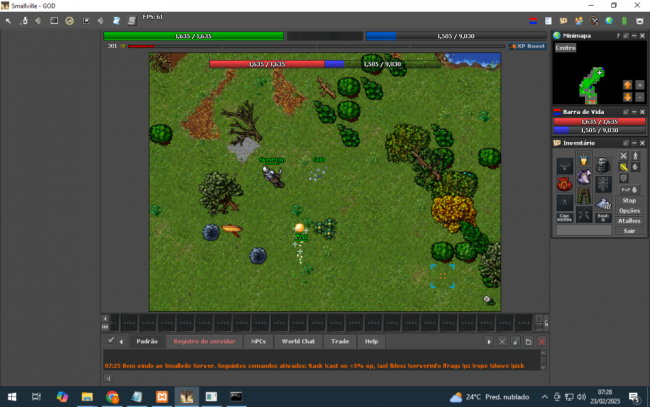
Task: Open Minimapa panel help question mark
Action: 618,36
